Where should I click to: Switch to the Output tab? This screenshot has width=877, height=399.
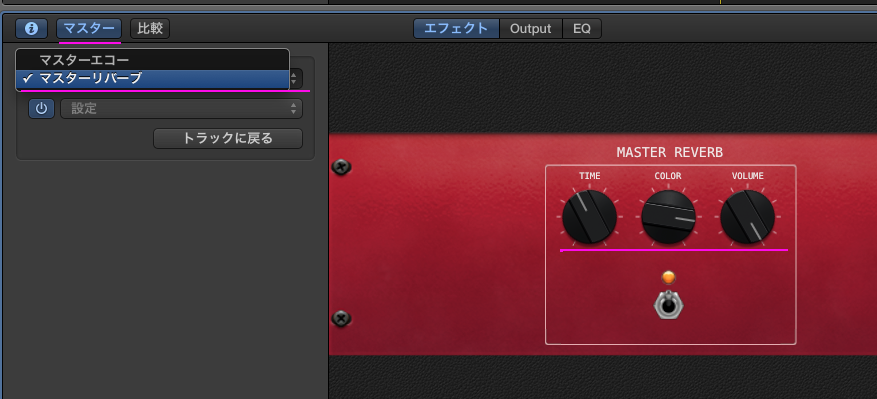click(x=531, y=29)
